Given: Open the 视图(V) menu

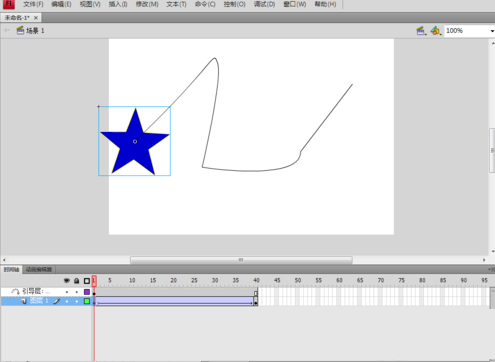Looking at the screenshot, I should [x=90, y=4].
